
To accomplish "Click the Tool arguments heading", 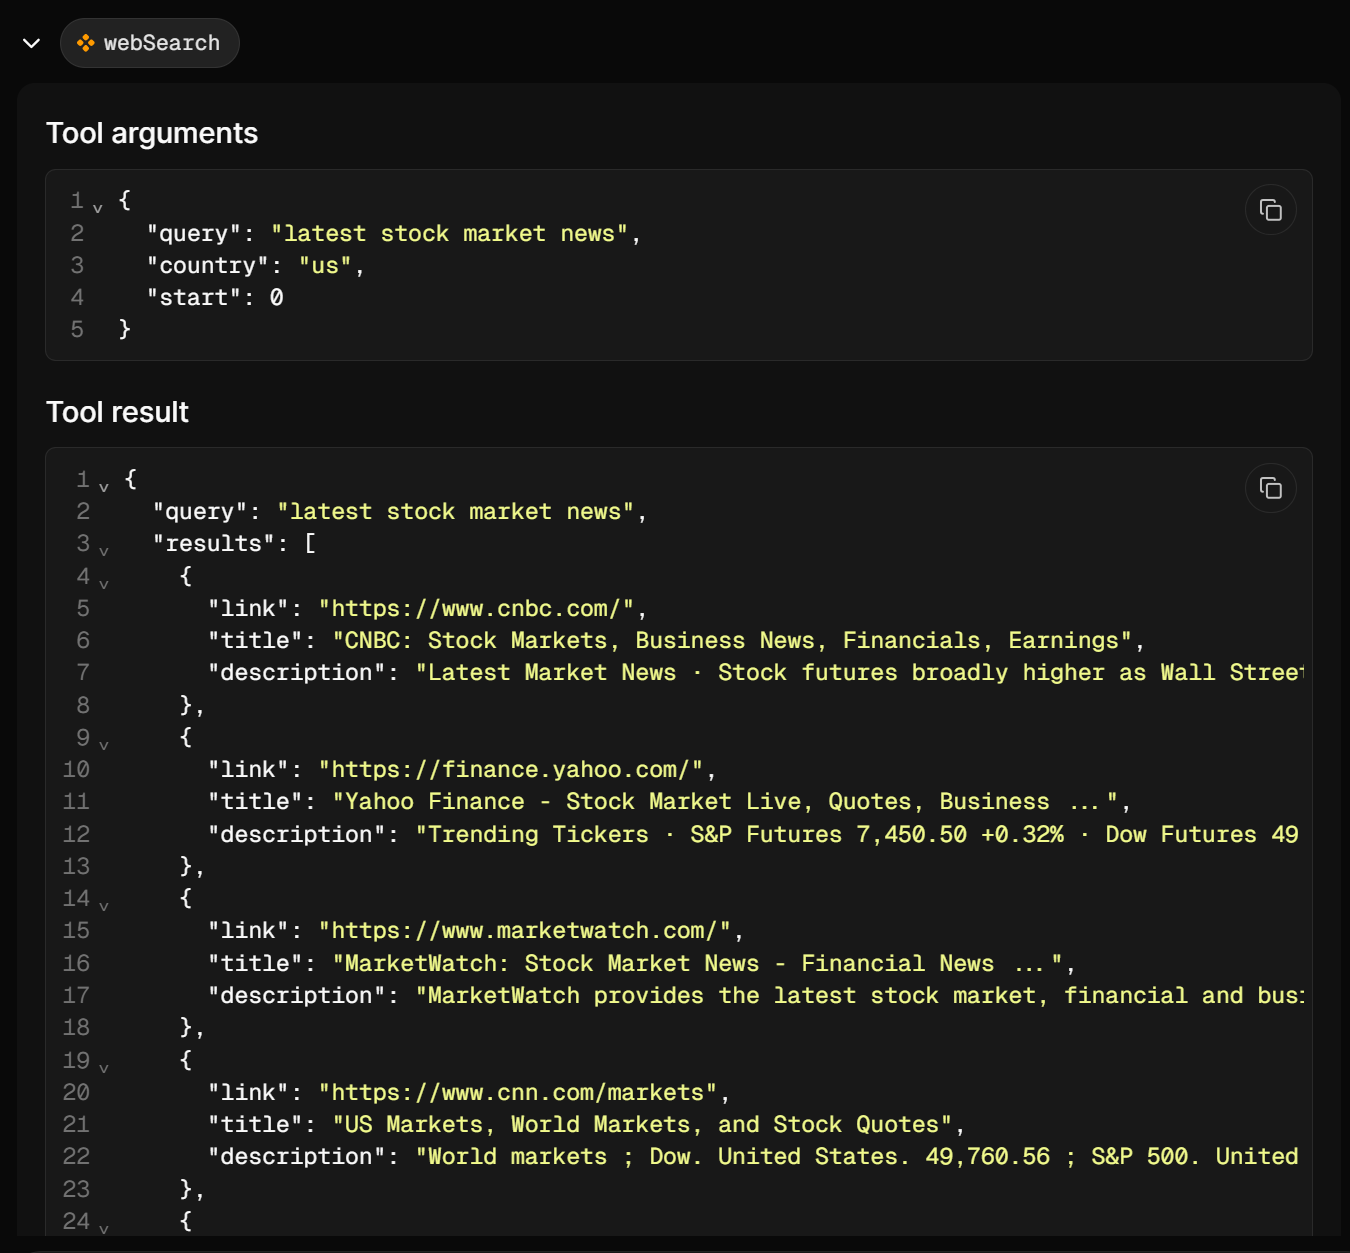I will coord(152,133).
